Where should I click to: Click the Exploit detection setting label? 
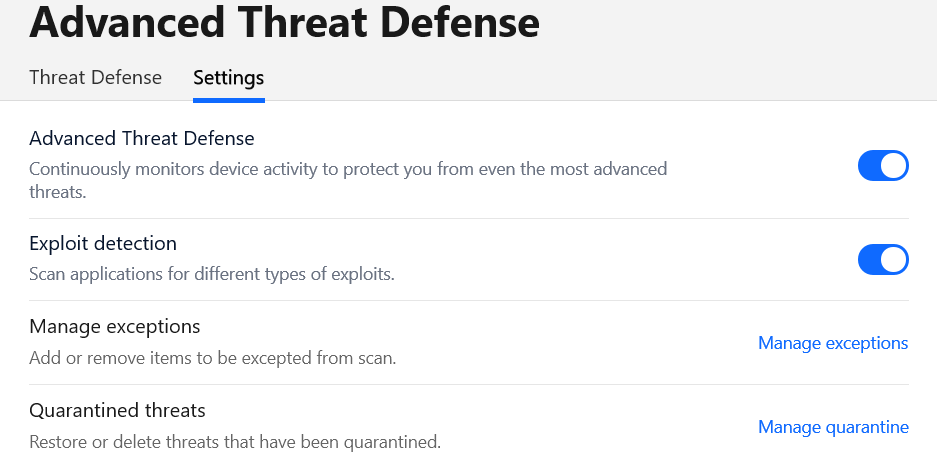click(103, 243)
